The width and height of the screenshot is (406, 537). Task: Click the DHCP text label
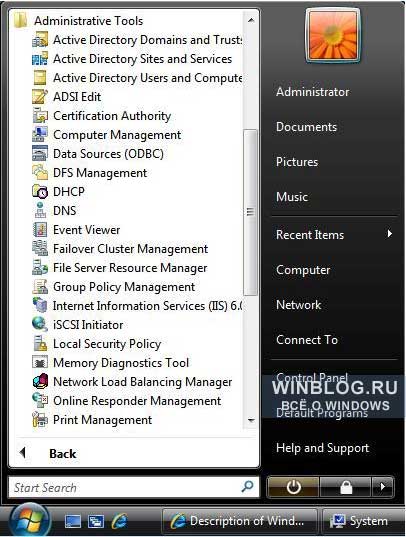(69, 192)
